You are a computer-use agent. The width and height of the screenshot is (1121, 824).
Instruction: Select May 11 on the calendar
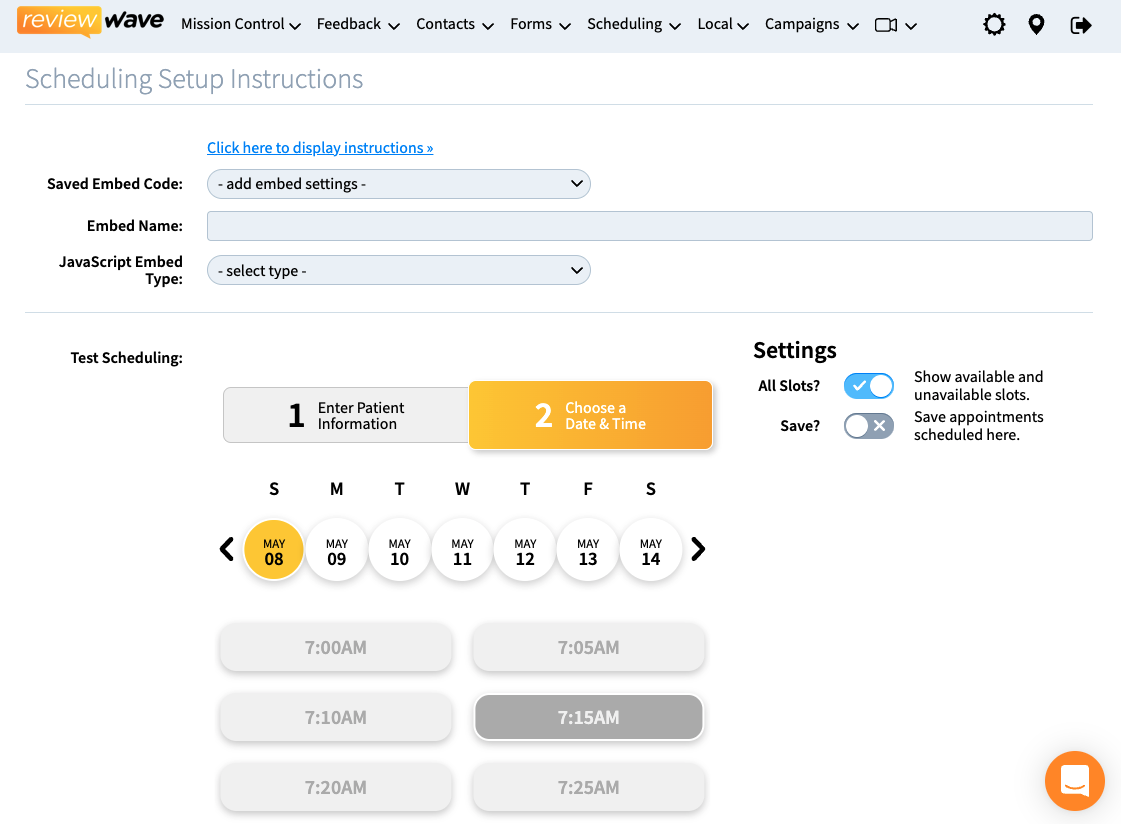coord(462,551)
